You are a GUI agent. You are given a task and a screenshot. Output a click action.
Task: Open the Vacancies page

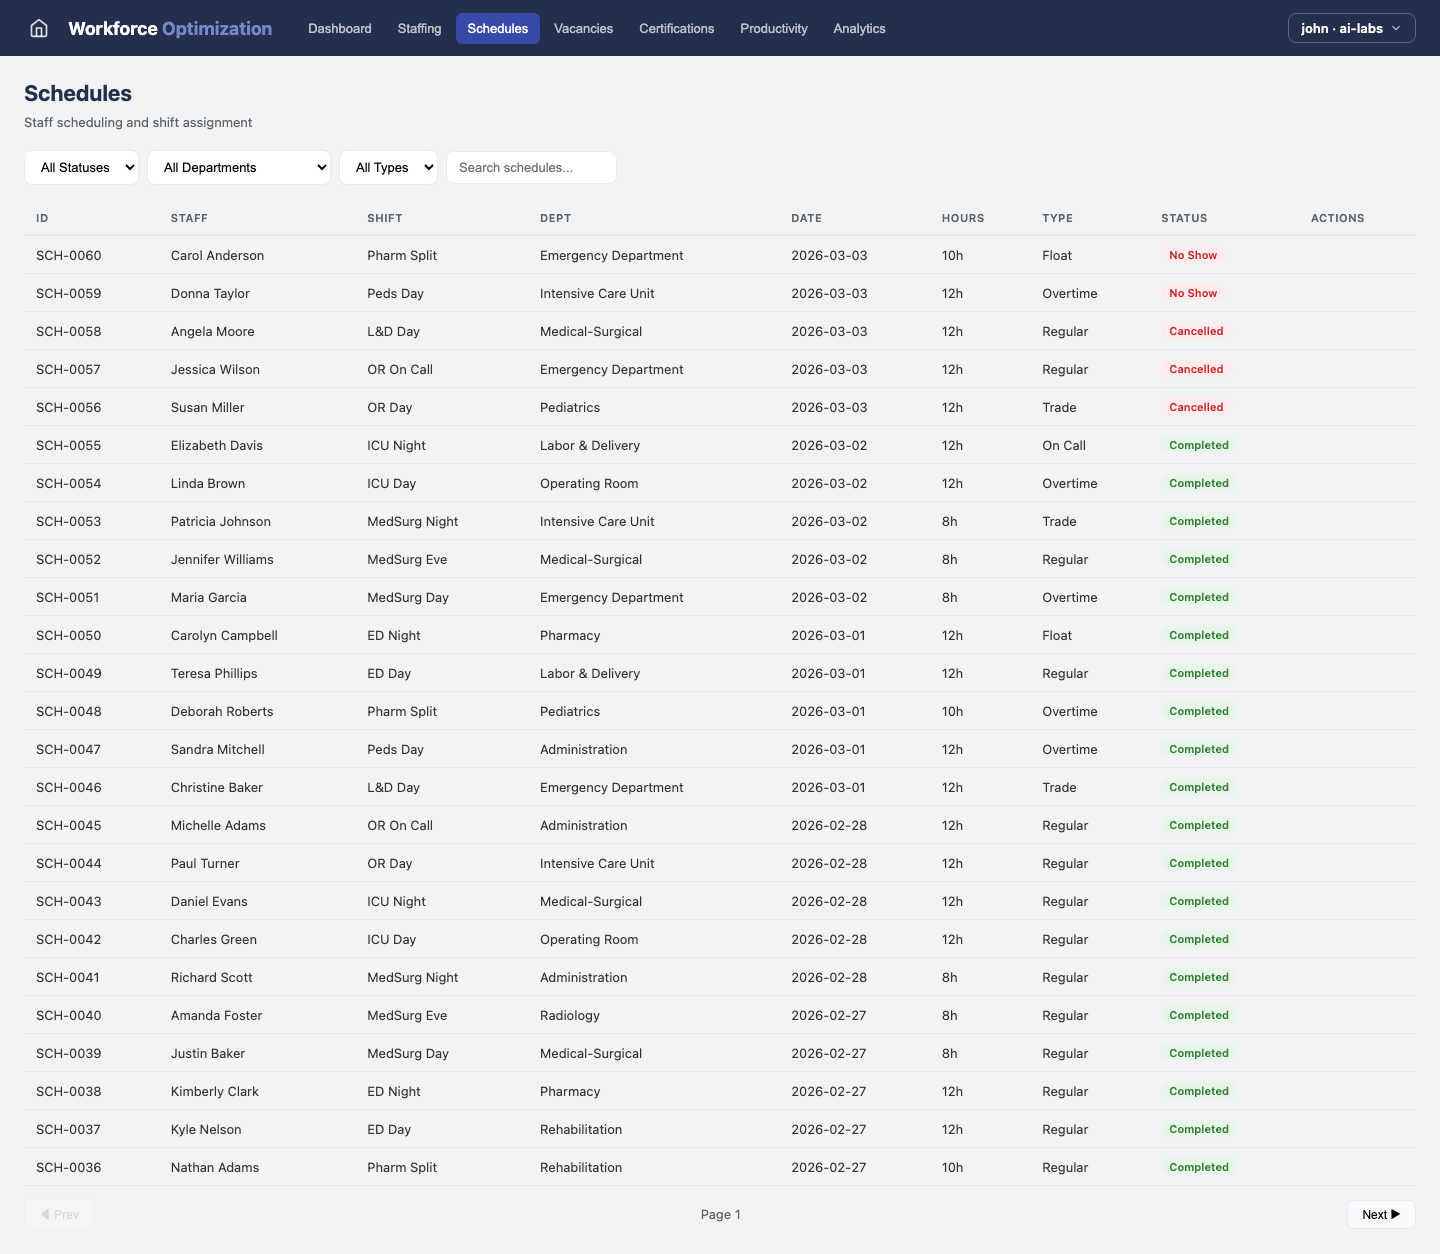pyautogui.click(x=583, y=28)
